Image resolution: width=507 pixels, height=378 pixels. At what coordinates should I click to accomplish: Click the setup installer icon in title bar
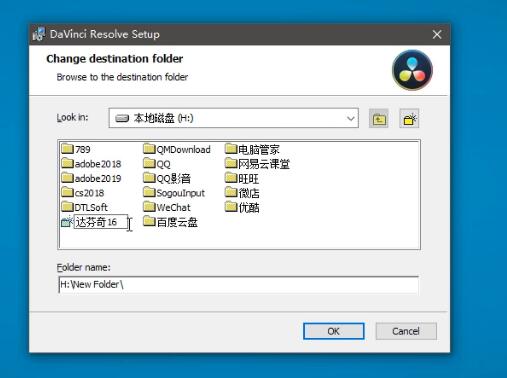[39, 34]
